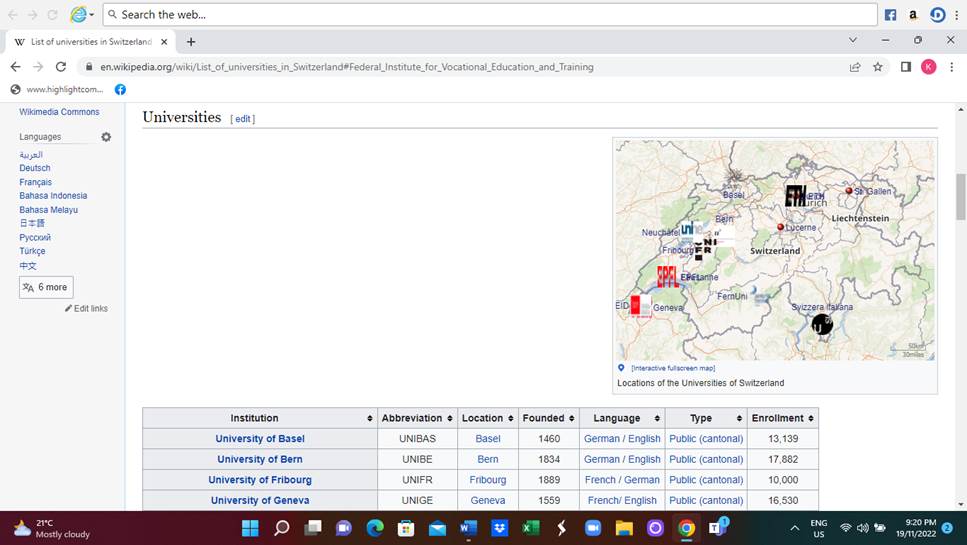Open language settings gear icon

[106, 137]
